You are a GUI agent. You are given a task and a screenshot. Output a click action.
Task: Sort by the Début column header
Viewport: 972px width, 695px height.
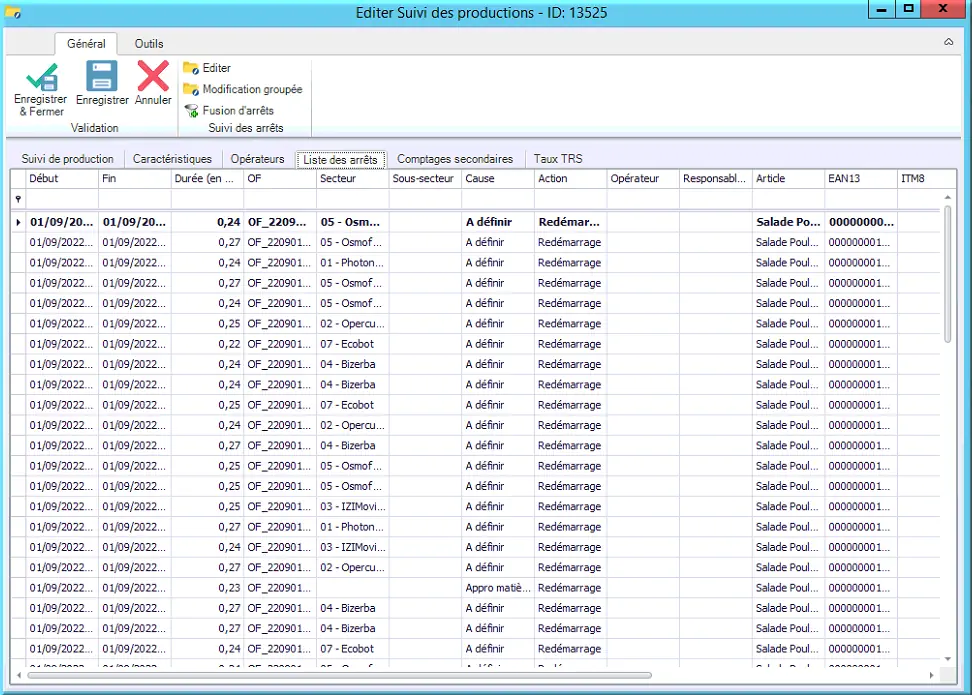coord(62,179)
